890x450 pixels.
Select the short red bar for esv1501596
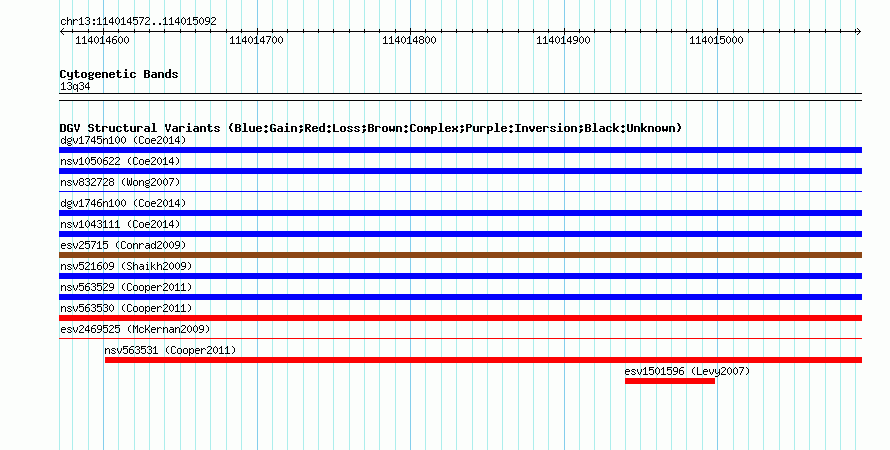670,381
